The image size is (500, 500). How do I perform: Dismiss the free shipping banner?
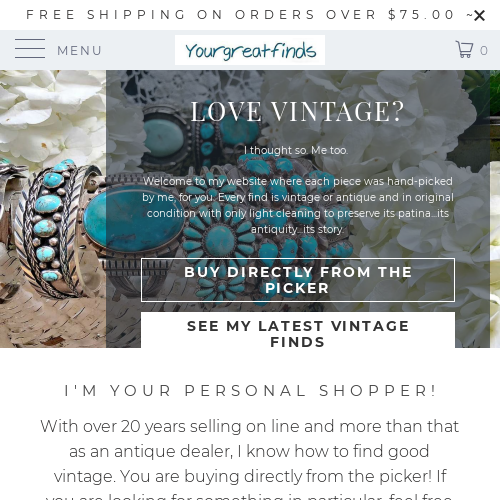pyautogui.click(x=479, y=15)
